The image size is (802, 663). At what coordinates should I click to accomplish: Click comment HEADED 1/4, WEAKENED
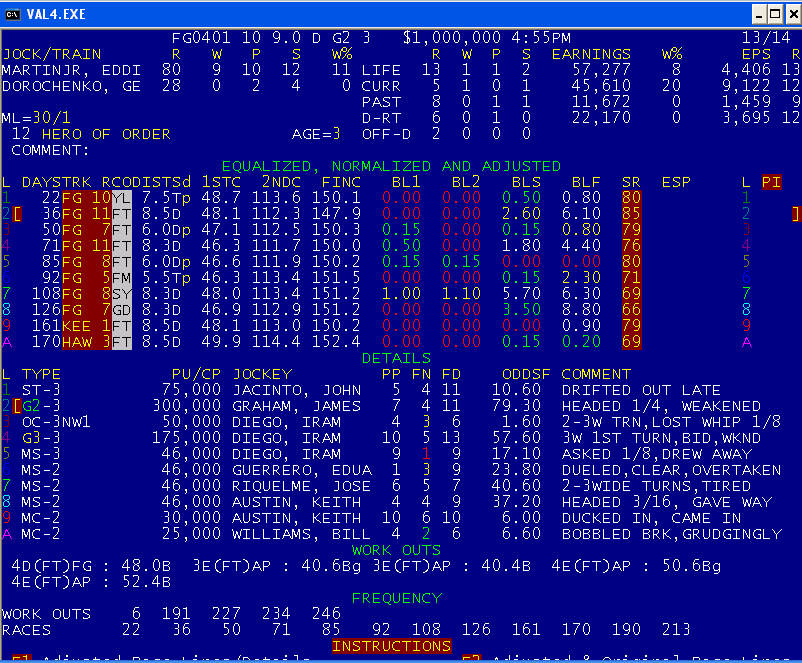pyautogui.click(x=661, y=406)
